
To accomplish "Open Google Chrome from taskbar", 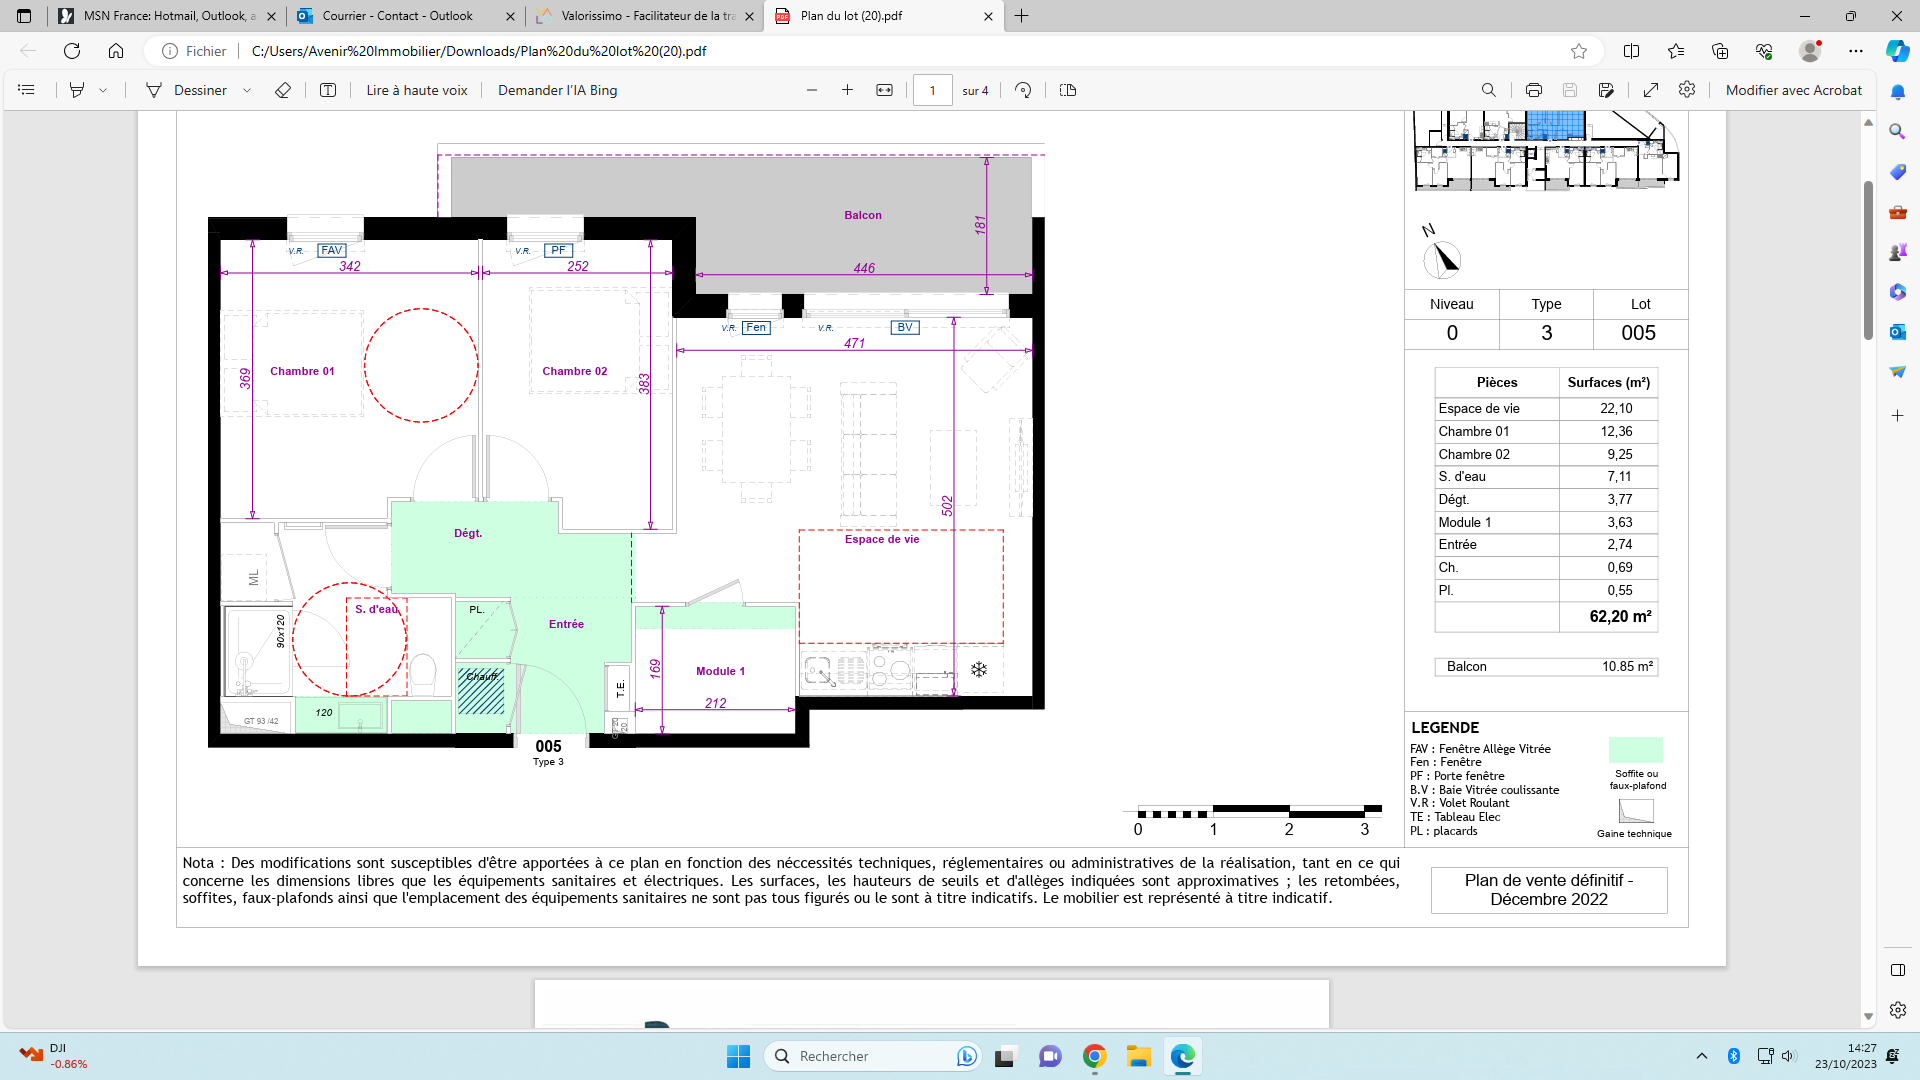I will [x=1095, y=1056].
